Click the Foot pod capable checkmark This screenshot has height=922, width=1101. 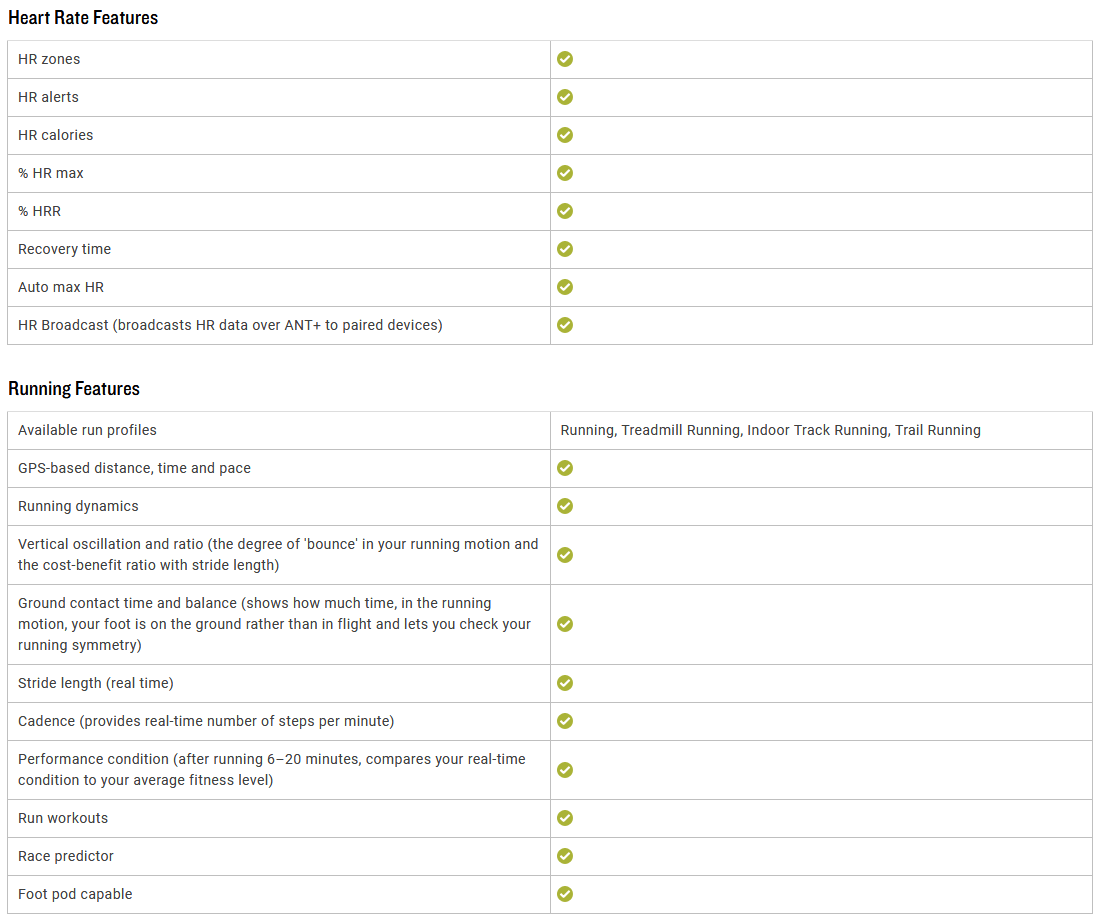[565, 893]
